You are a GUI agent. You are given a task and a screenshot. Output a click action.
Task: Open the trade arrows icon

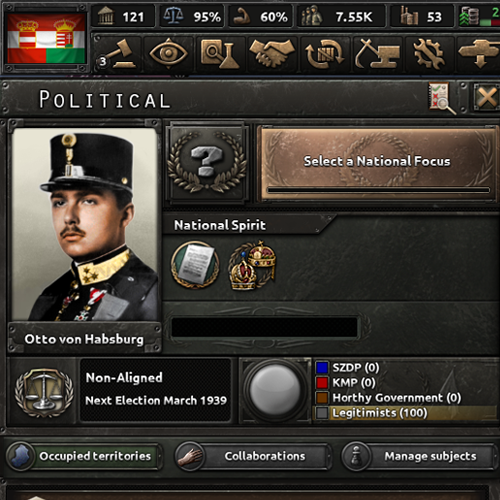point(325,53)
